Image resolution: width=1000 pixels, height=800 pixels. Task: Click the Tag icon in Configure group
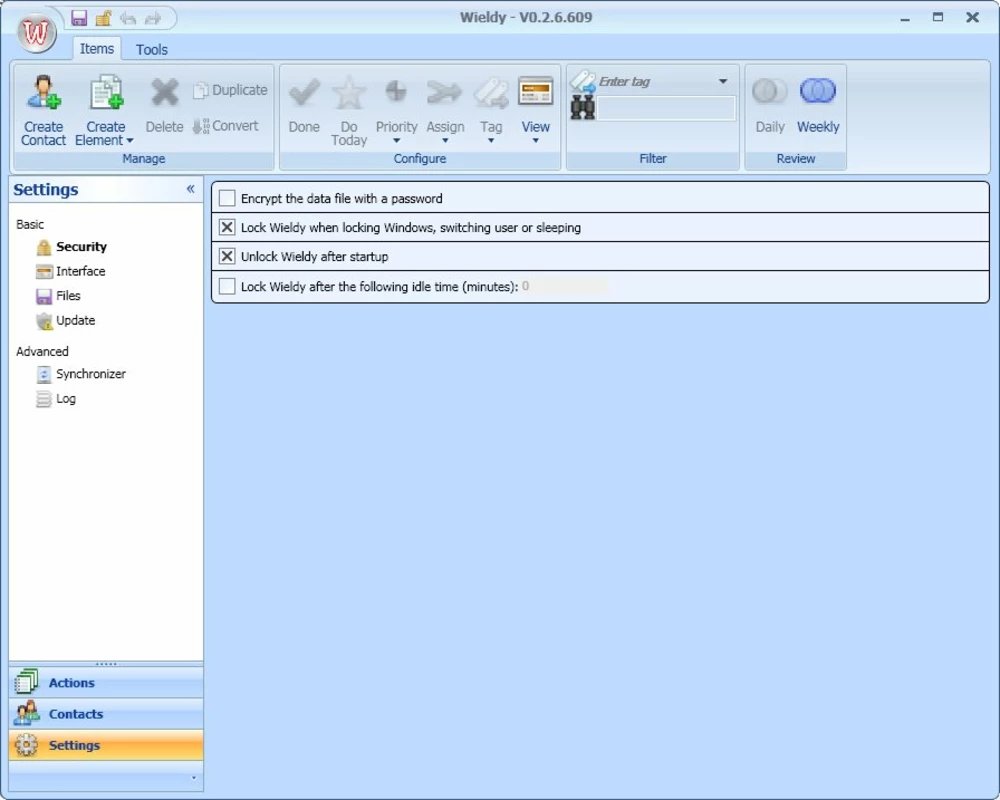pyautogui.click(x=491, y=93)
